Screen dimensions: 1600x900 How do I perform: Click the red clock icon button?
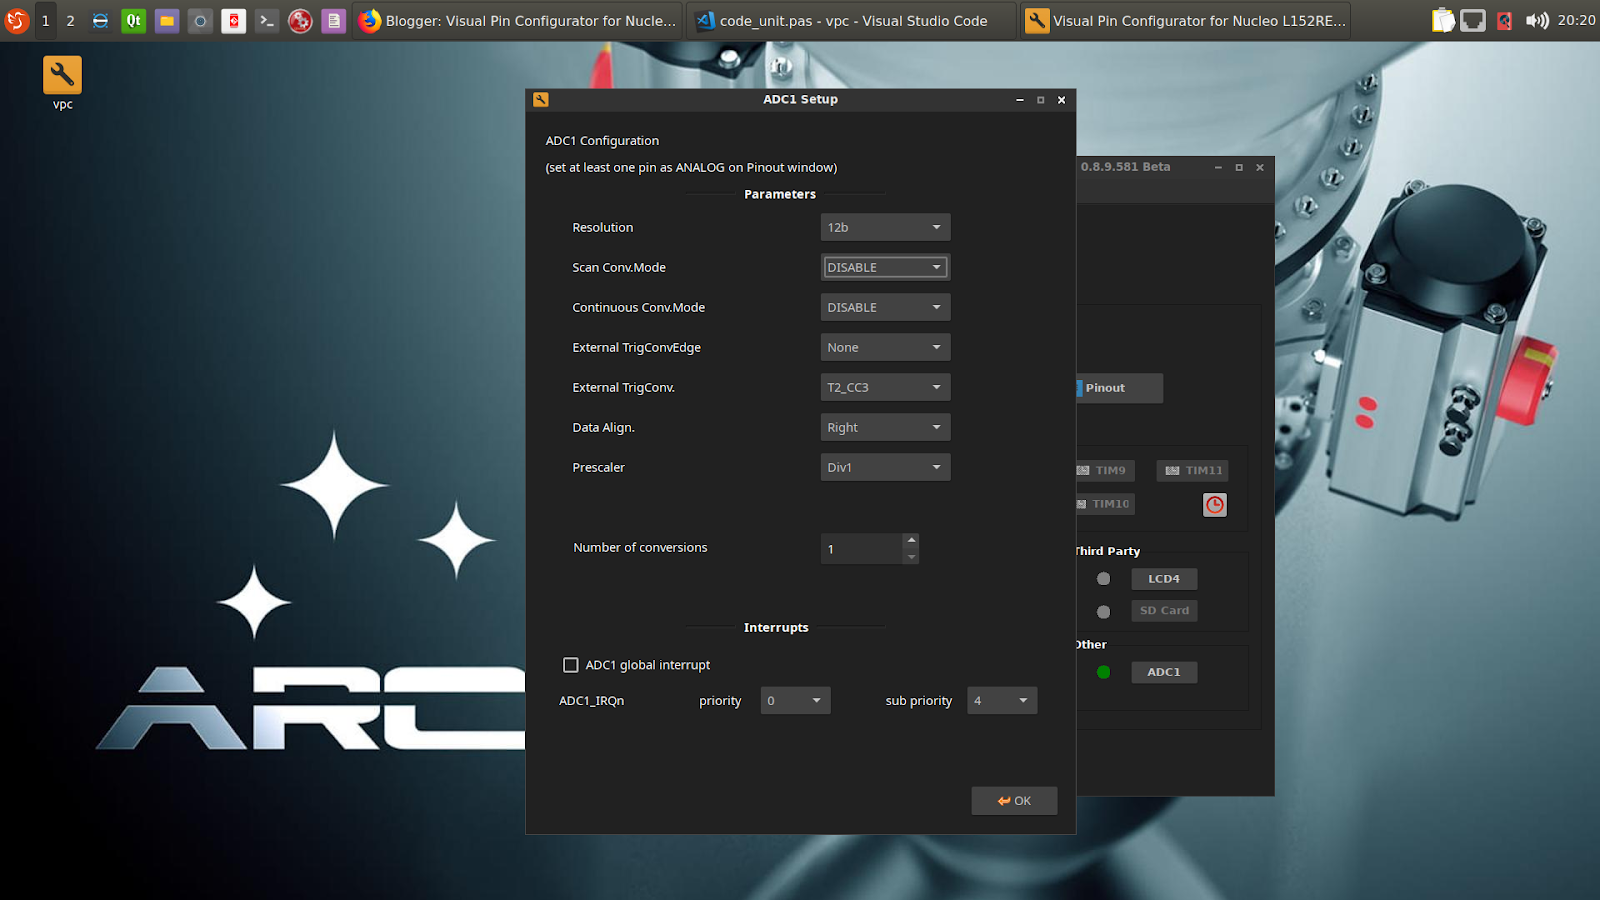pyautogui.click(x=1214, y=505)
